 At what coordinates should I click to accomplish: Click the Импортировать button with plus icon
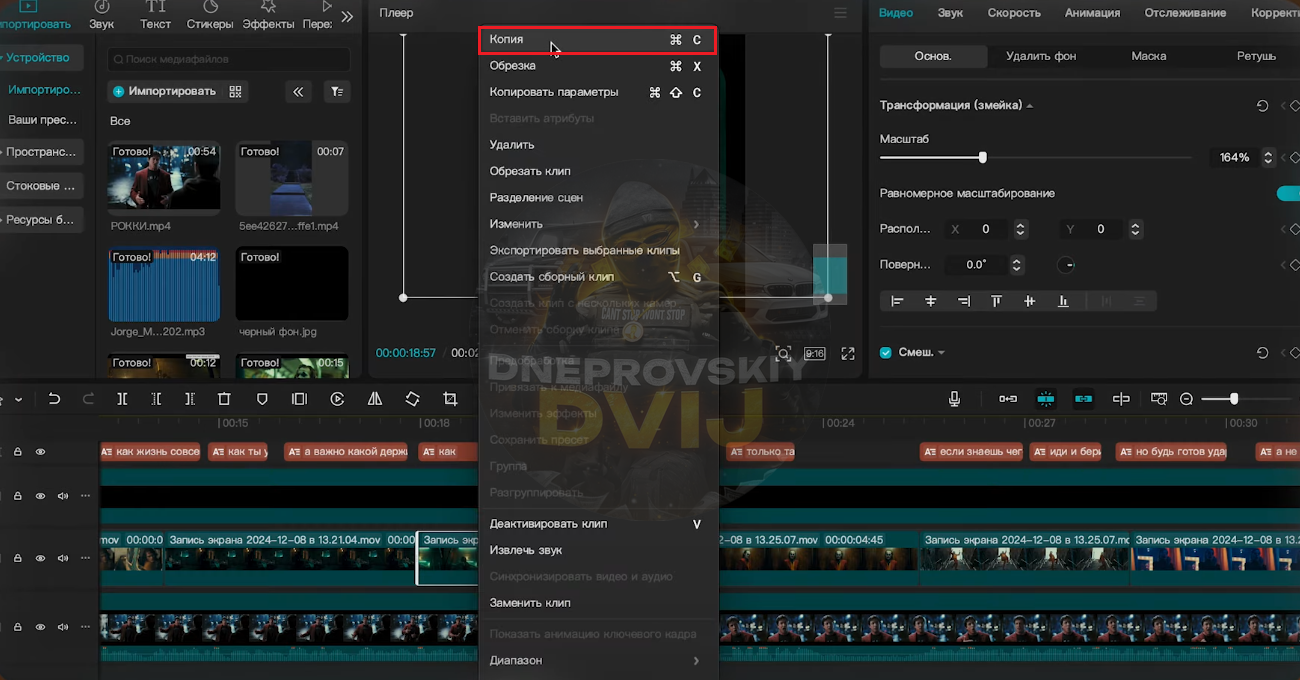click(x=165, y=91)
